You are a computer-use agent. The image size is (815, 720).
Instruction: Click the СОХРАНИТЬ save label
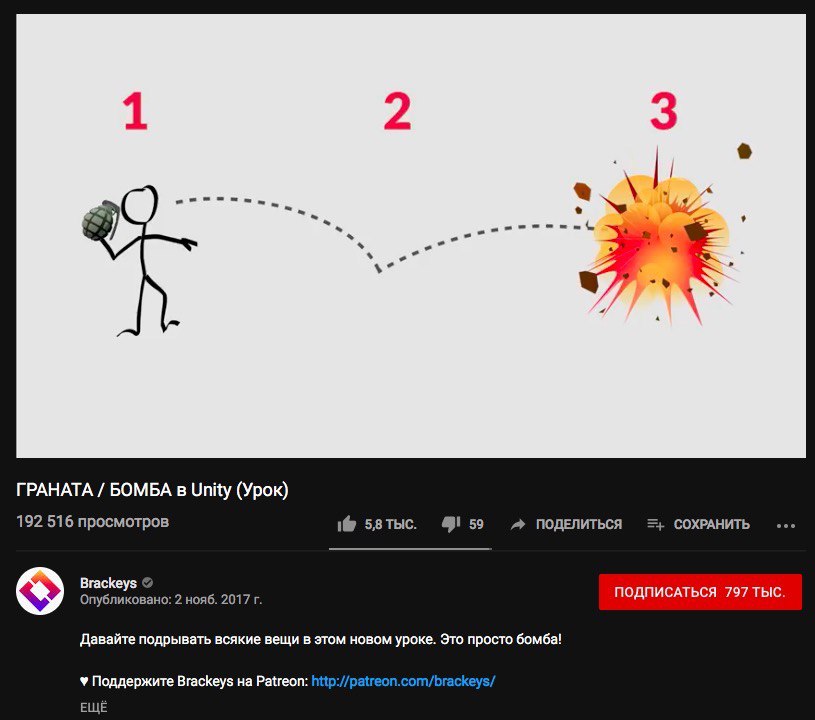pyautogui.click(x=712, y=524)
